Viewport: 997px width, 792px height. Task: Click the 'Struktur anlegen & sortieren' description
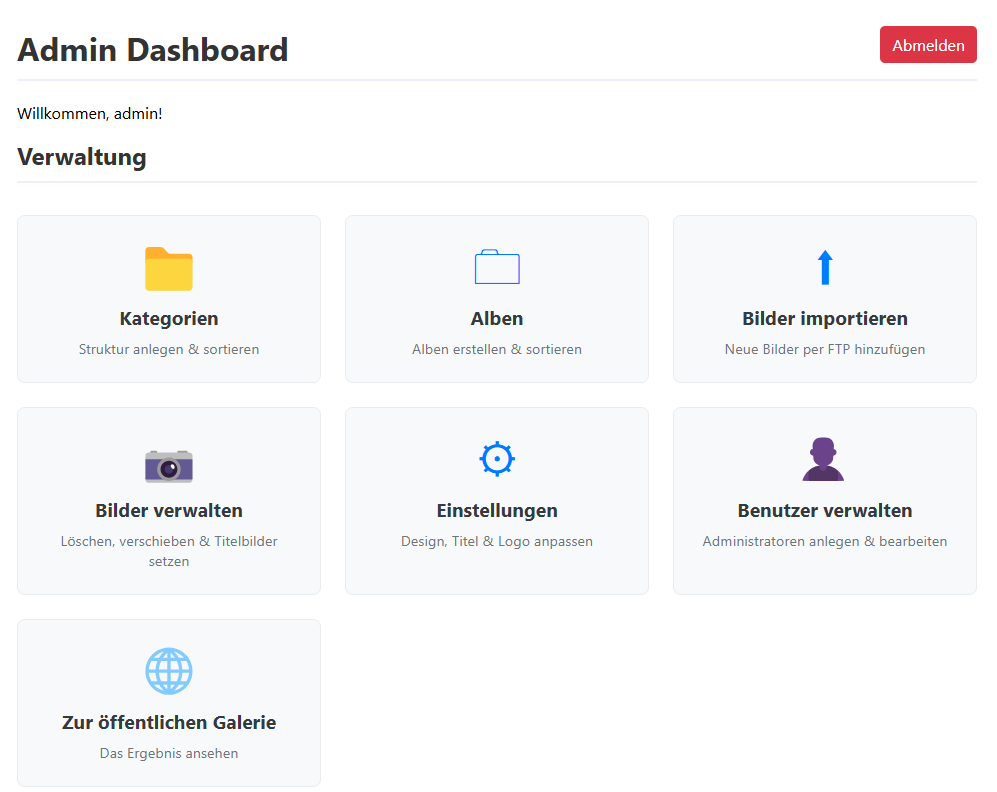(169, 350)
